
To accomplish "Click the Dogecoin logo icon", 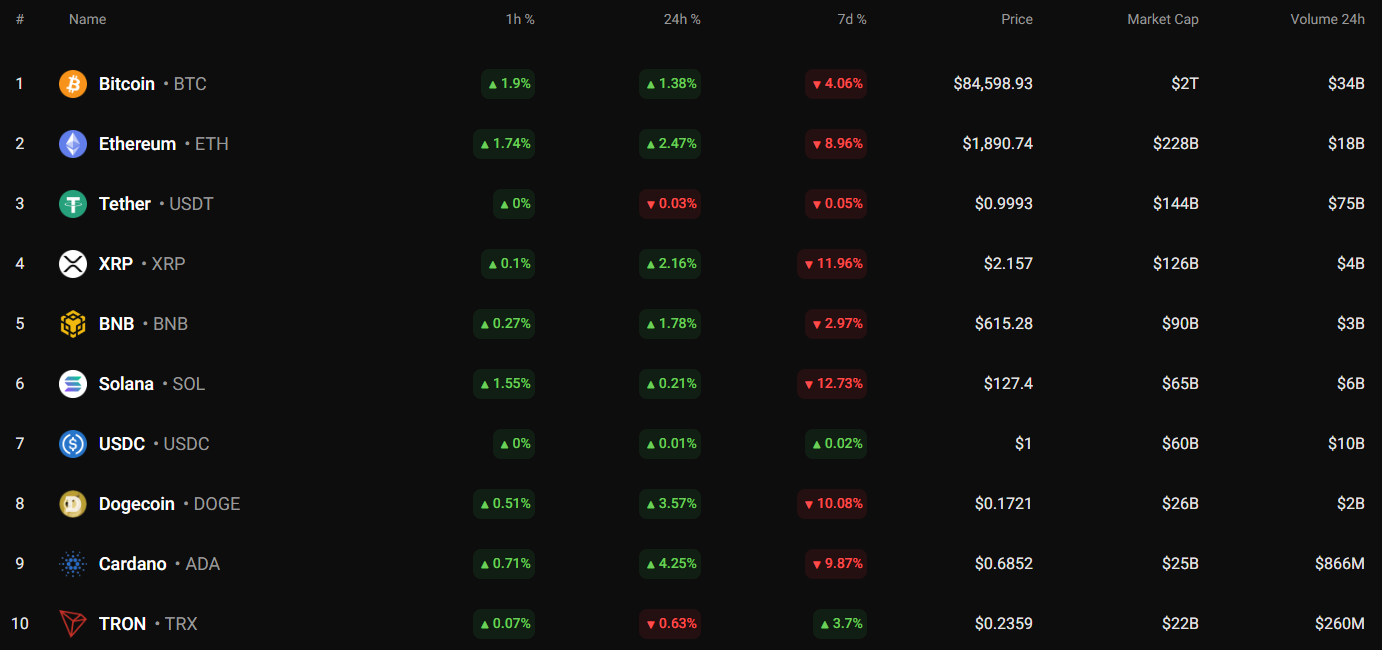I will (73, 504).
